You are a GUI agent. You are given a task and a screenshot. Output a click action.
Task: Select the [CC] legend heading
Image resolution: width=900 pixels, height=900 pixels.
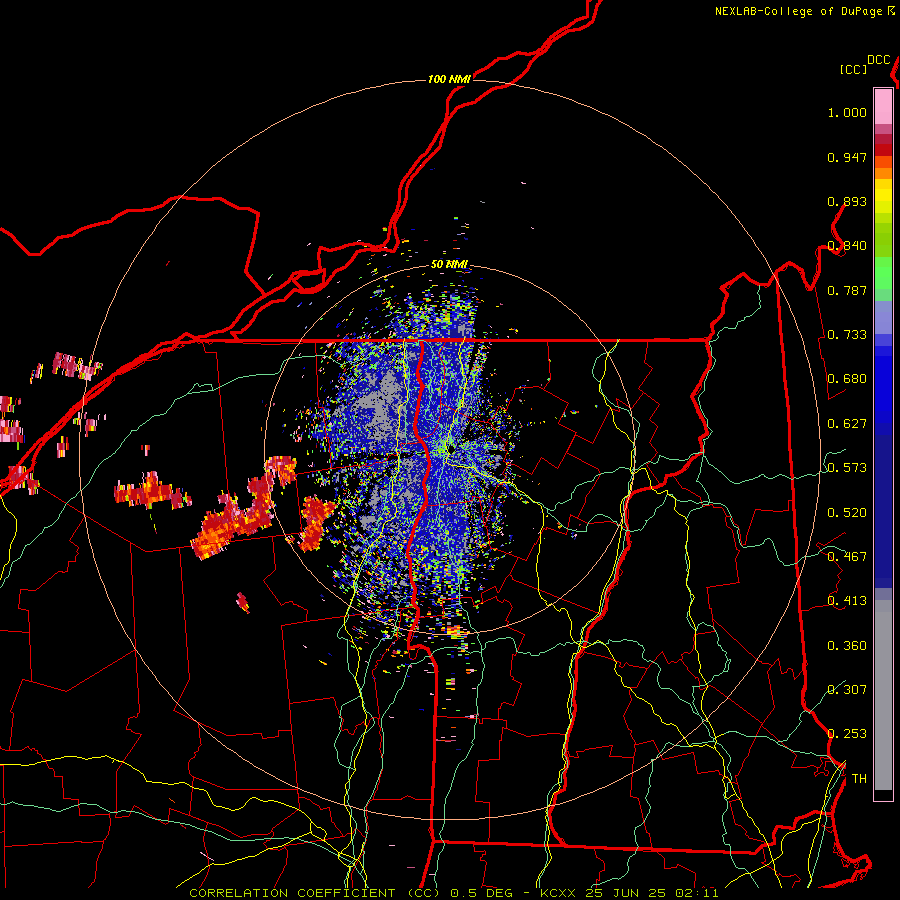[x=853, y=69]
